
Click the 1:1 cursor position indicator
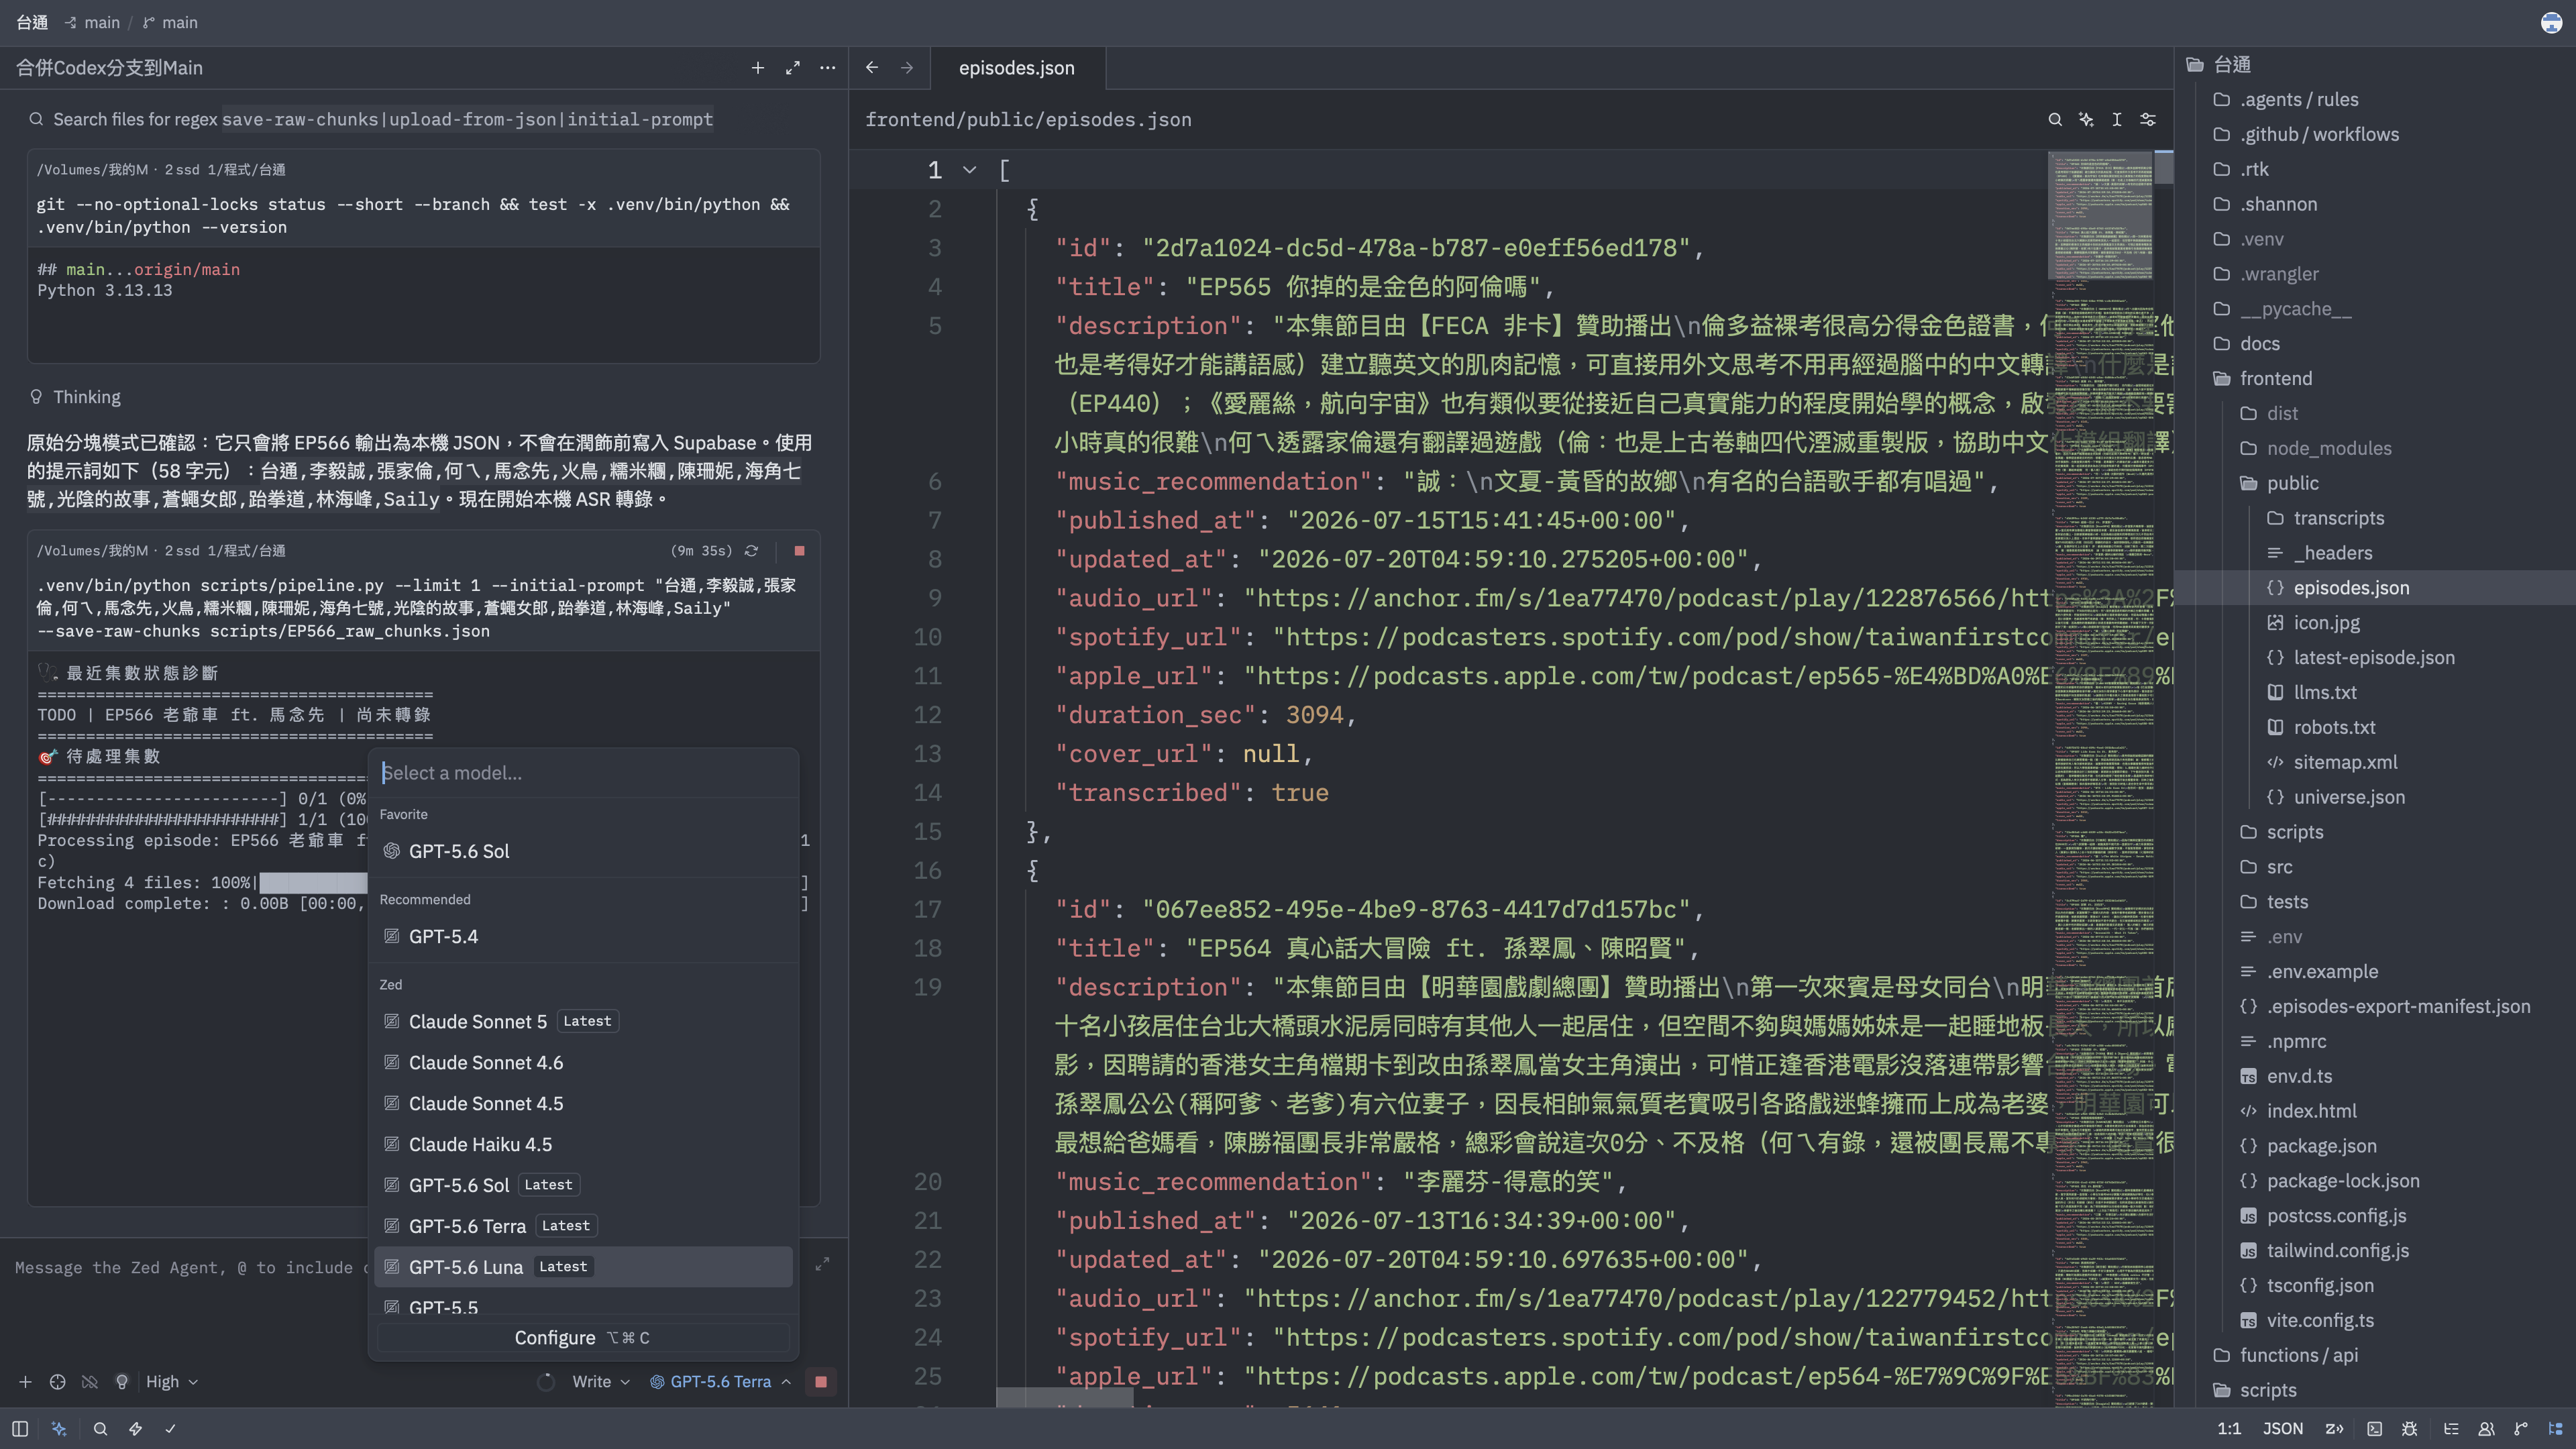click(x=2229, y=1429)
